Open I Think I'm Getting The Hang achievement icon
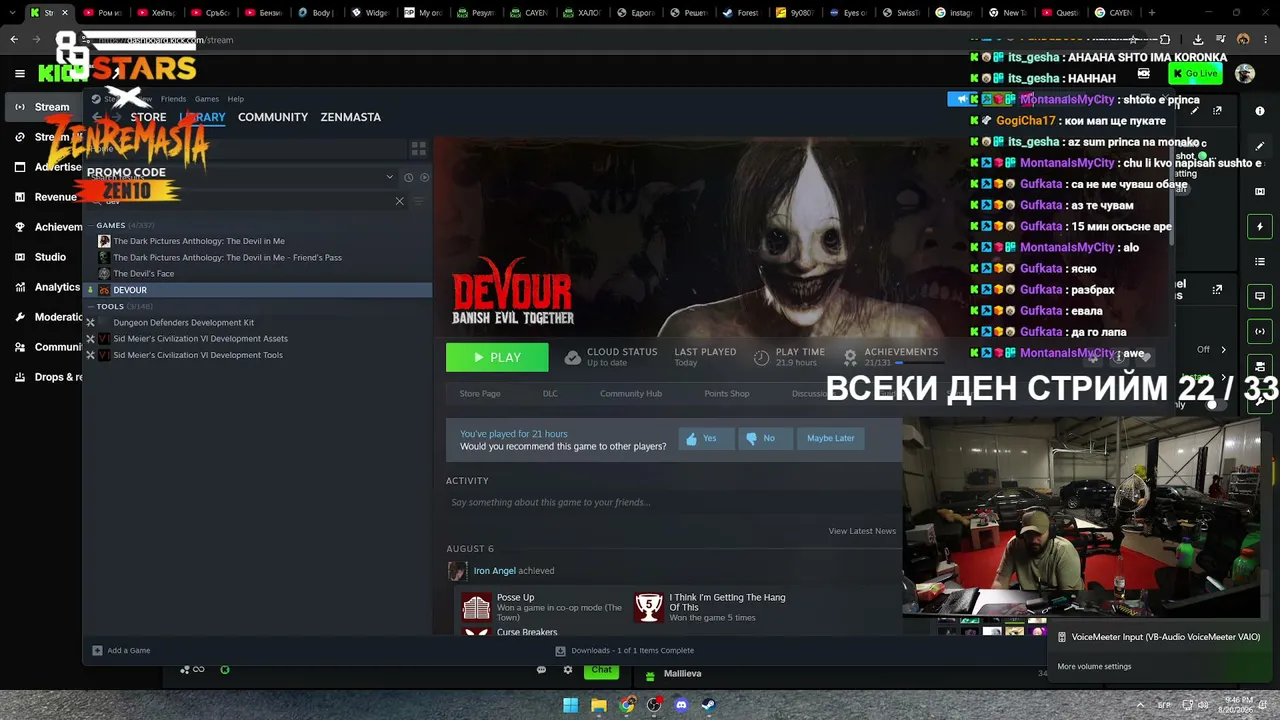Screen dimensions: 1280x720 (649, 606)
